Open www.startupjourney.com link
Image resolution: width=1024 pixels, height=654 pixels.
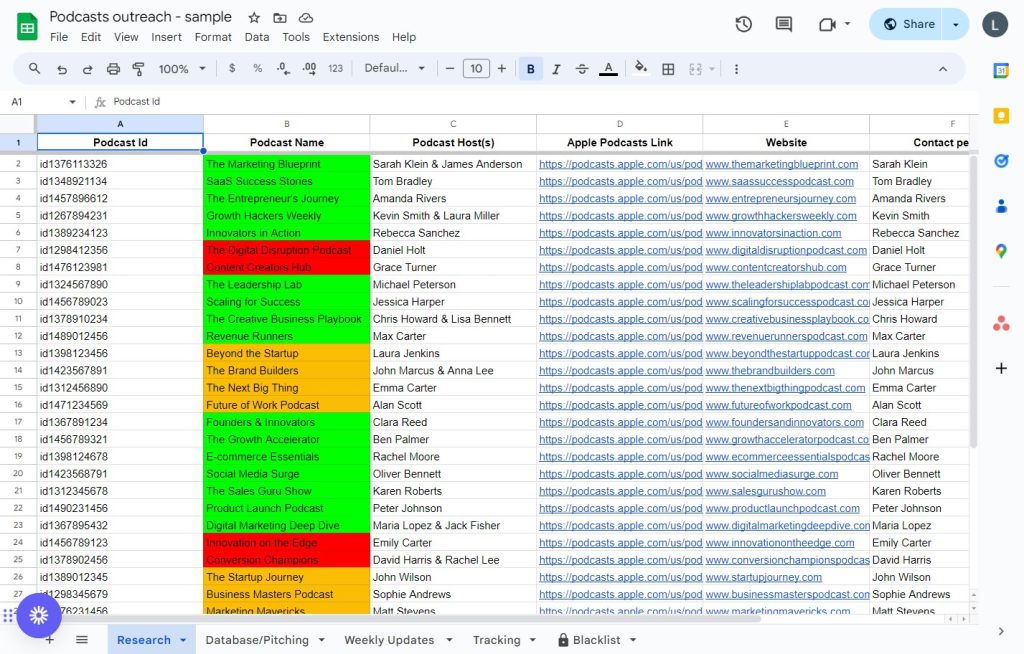[x=763, y=577]
